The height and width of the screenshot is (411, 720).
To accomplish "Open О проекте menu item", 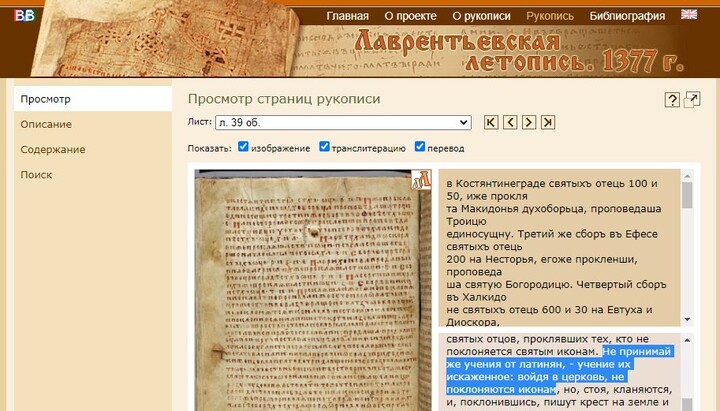I will (411, 16).
